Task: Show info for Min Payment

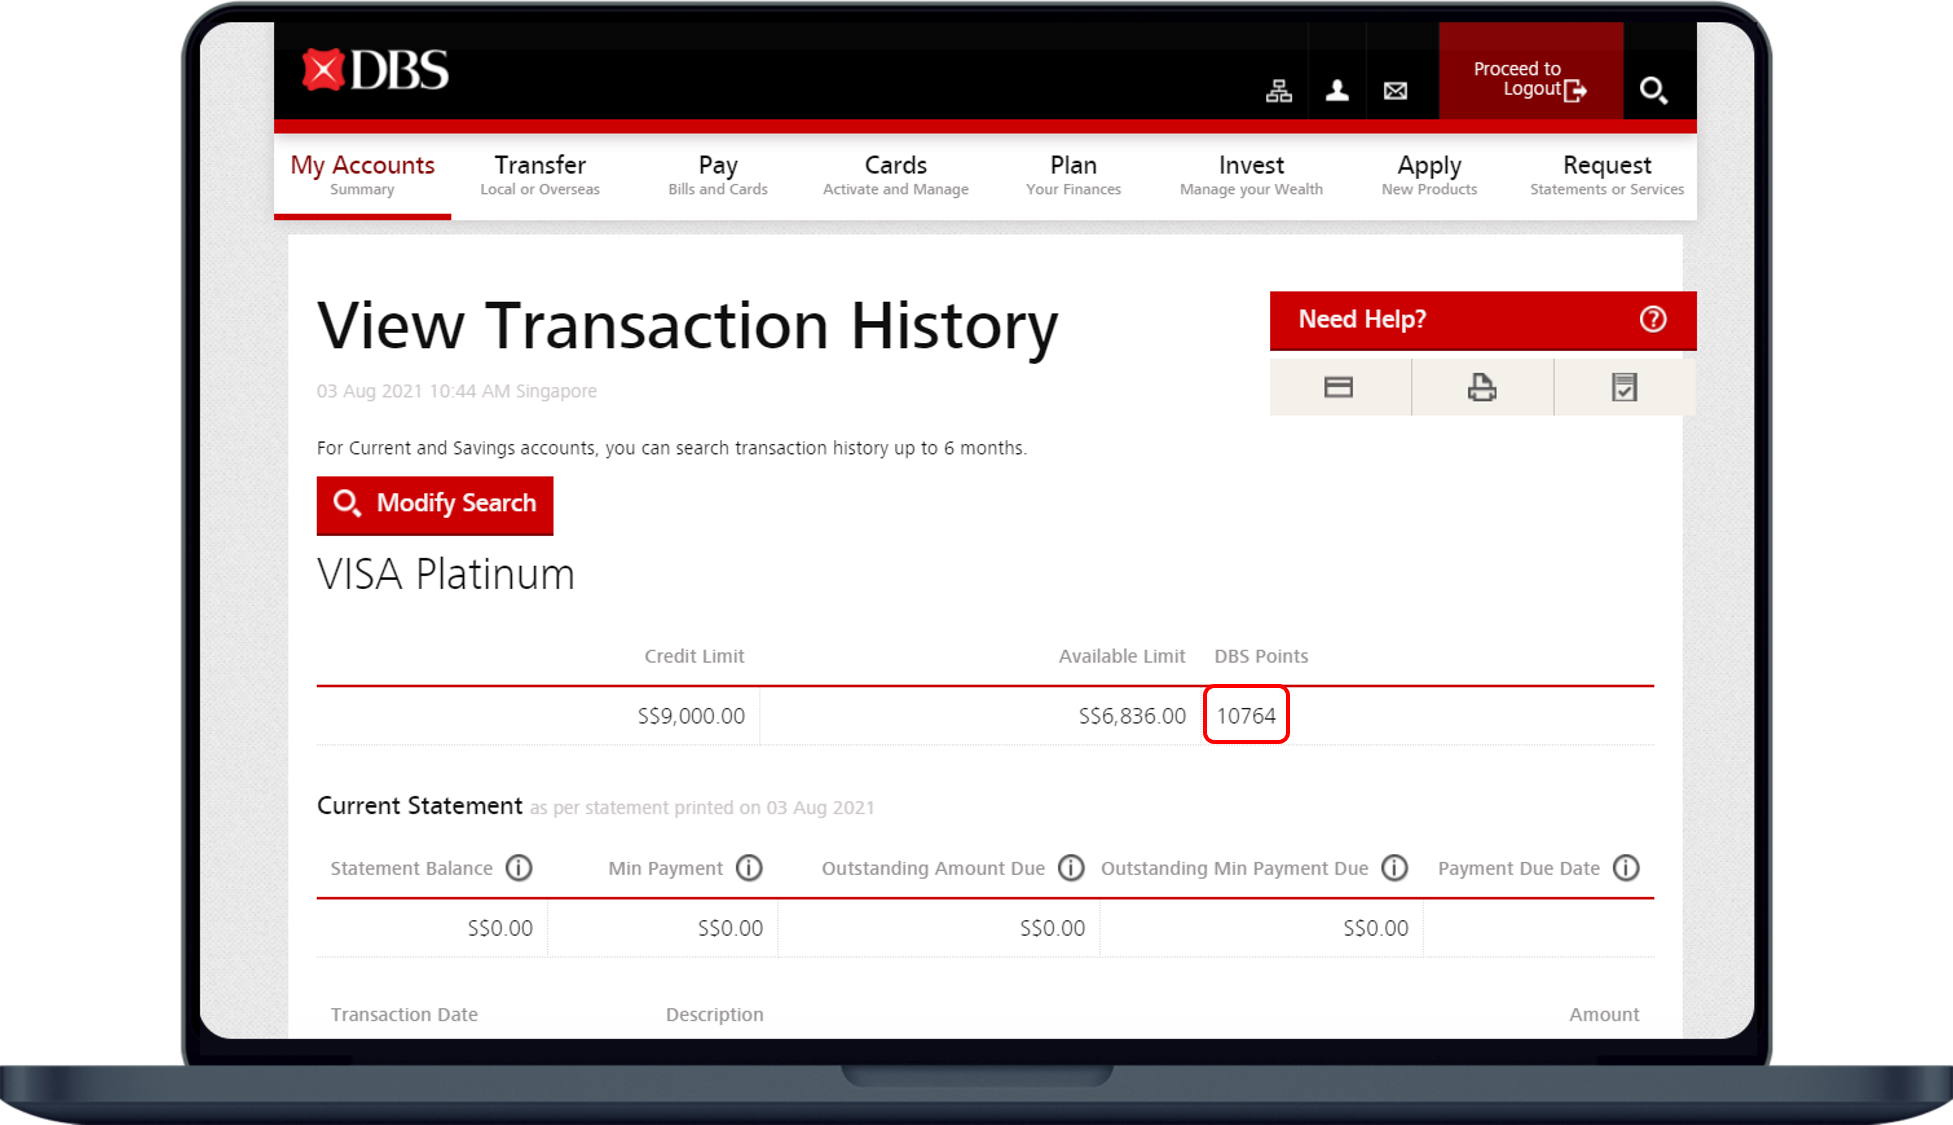Action: [x=749, y=868]
